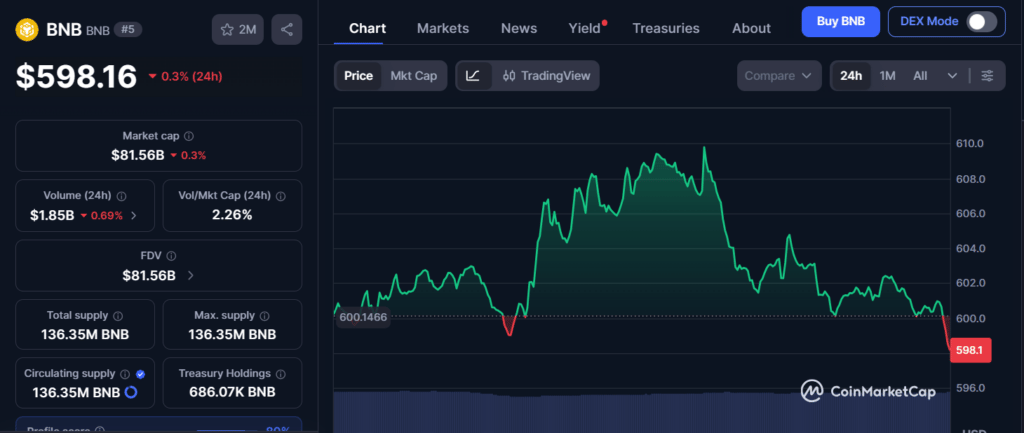Click Treasury Holdings info icon
1024x433 pixels.
pyautogui.click(x=281, y=373)
